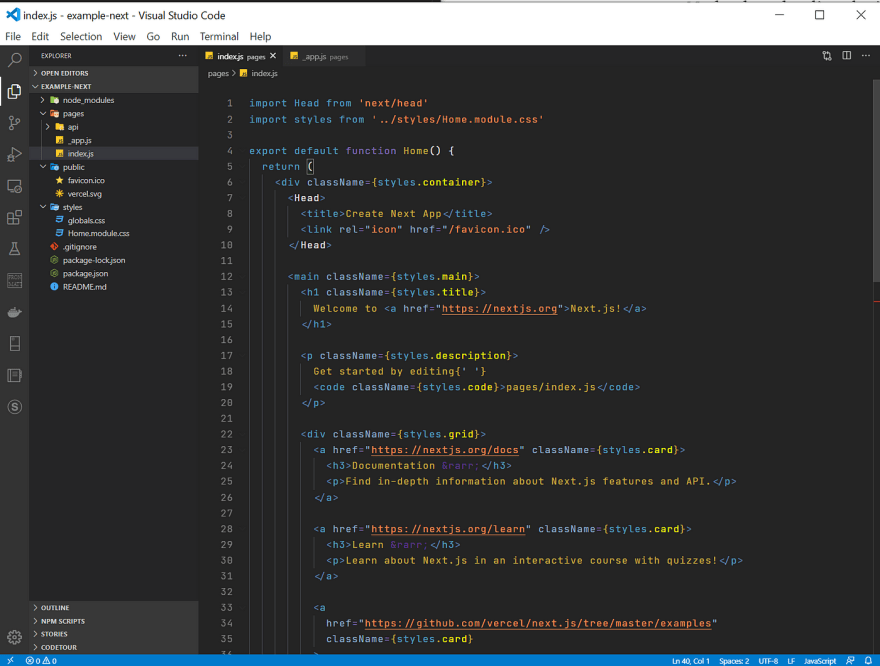Image resolution: width=880 pixels, height=666 pixels.
Task: Click the Explorer more actions ellipsis
Action: [182, 56]
